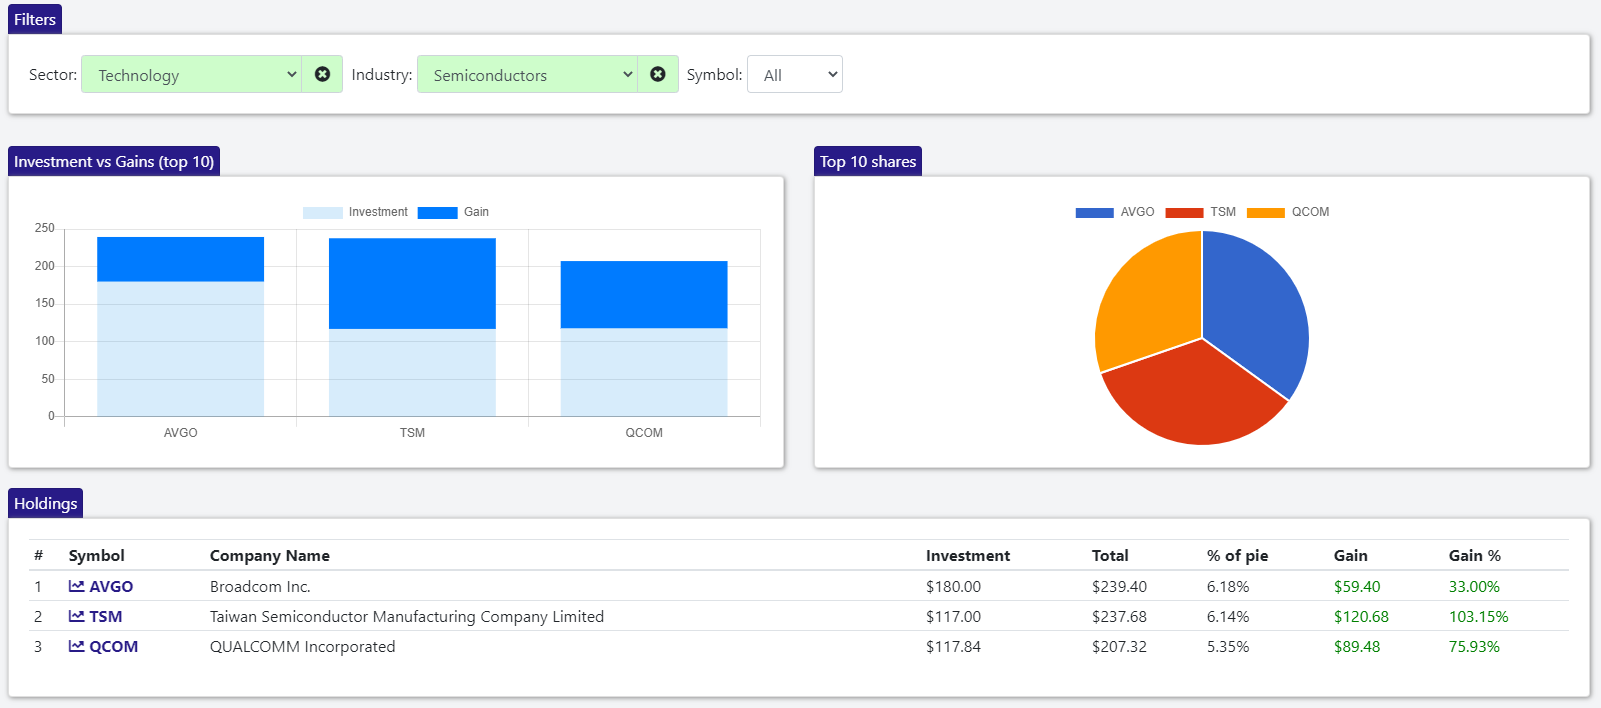Open the TSM symbol link
The width and height of the screenshot is (1601, 708).
point(106,617)
